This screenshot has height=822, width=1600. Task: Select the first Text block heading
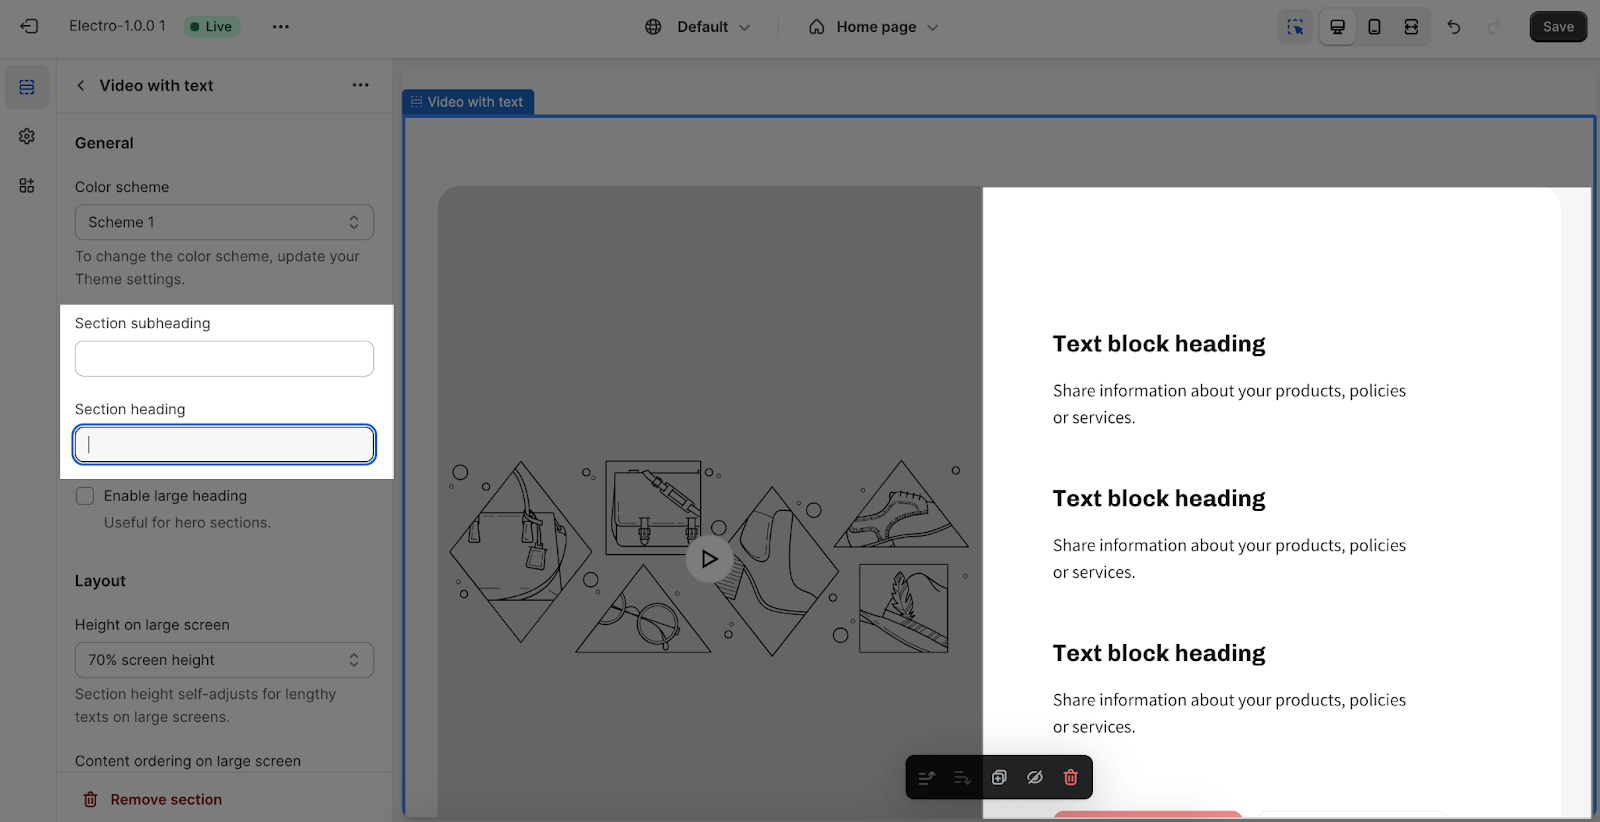tap(1159, 344)
